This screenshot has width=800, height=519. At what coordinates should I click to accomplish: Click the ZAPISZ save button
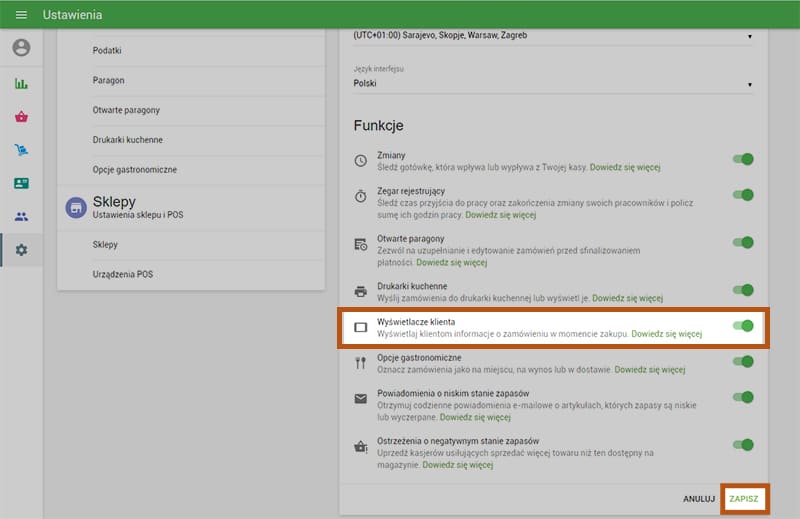(x=745, y=497)
